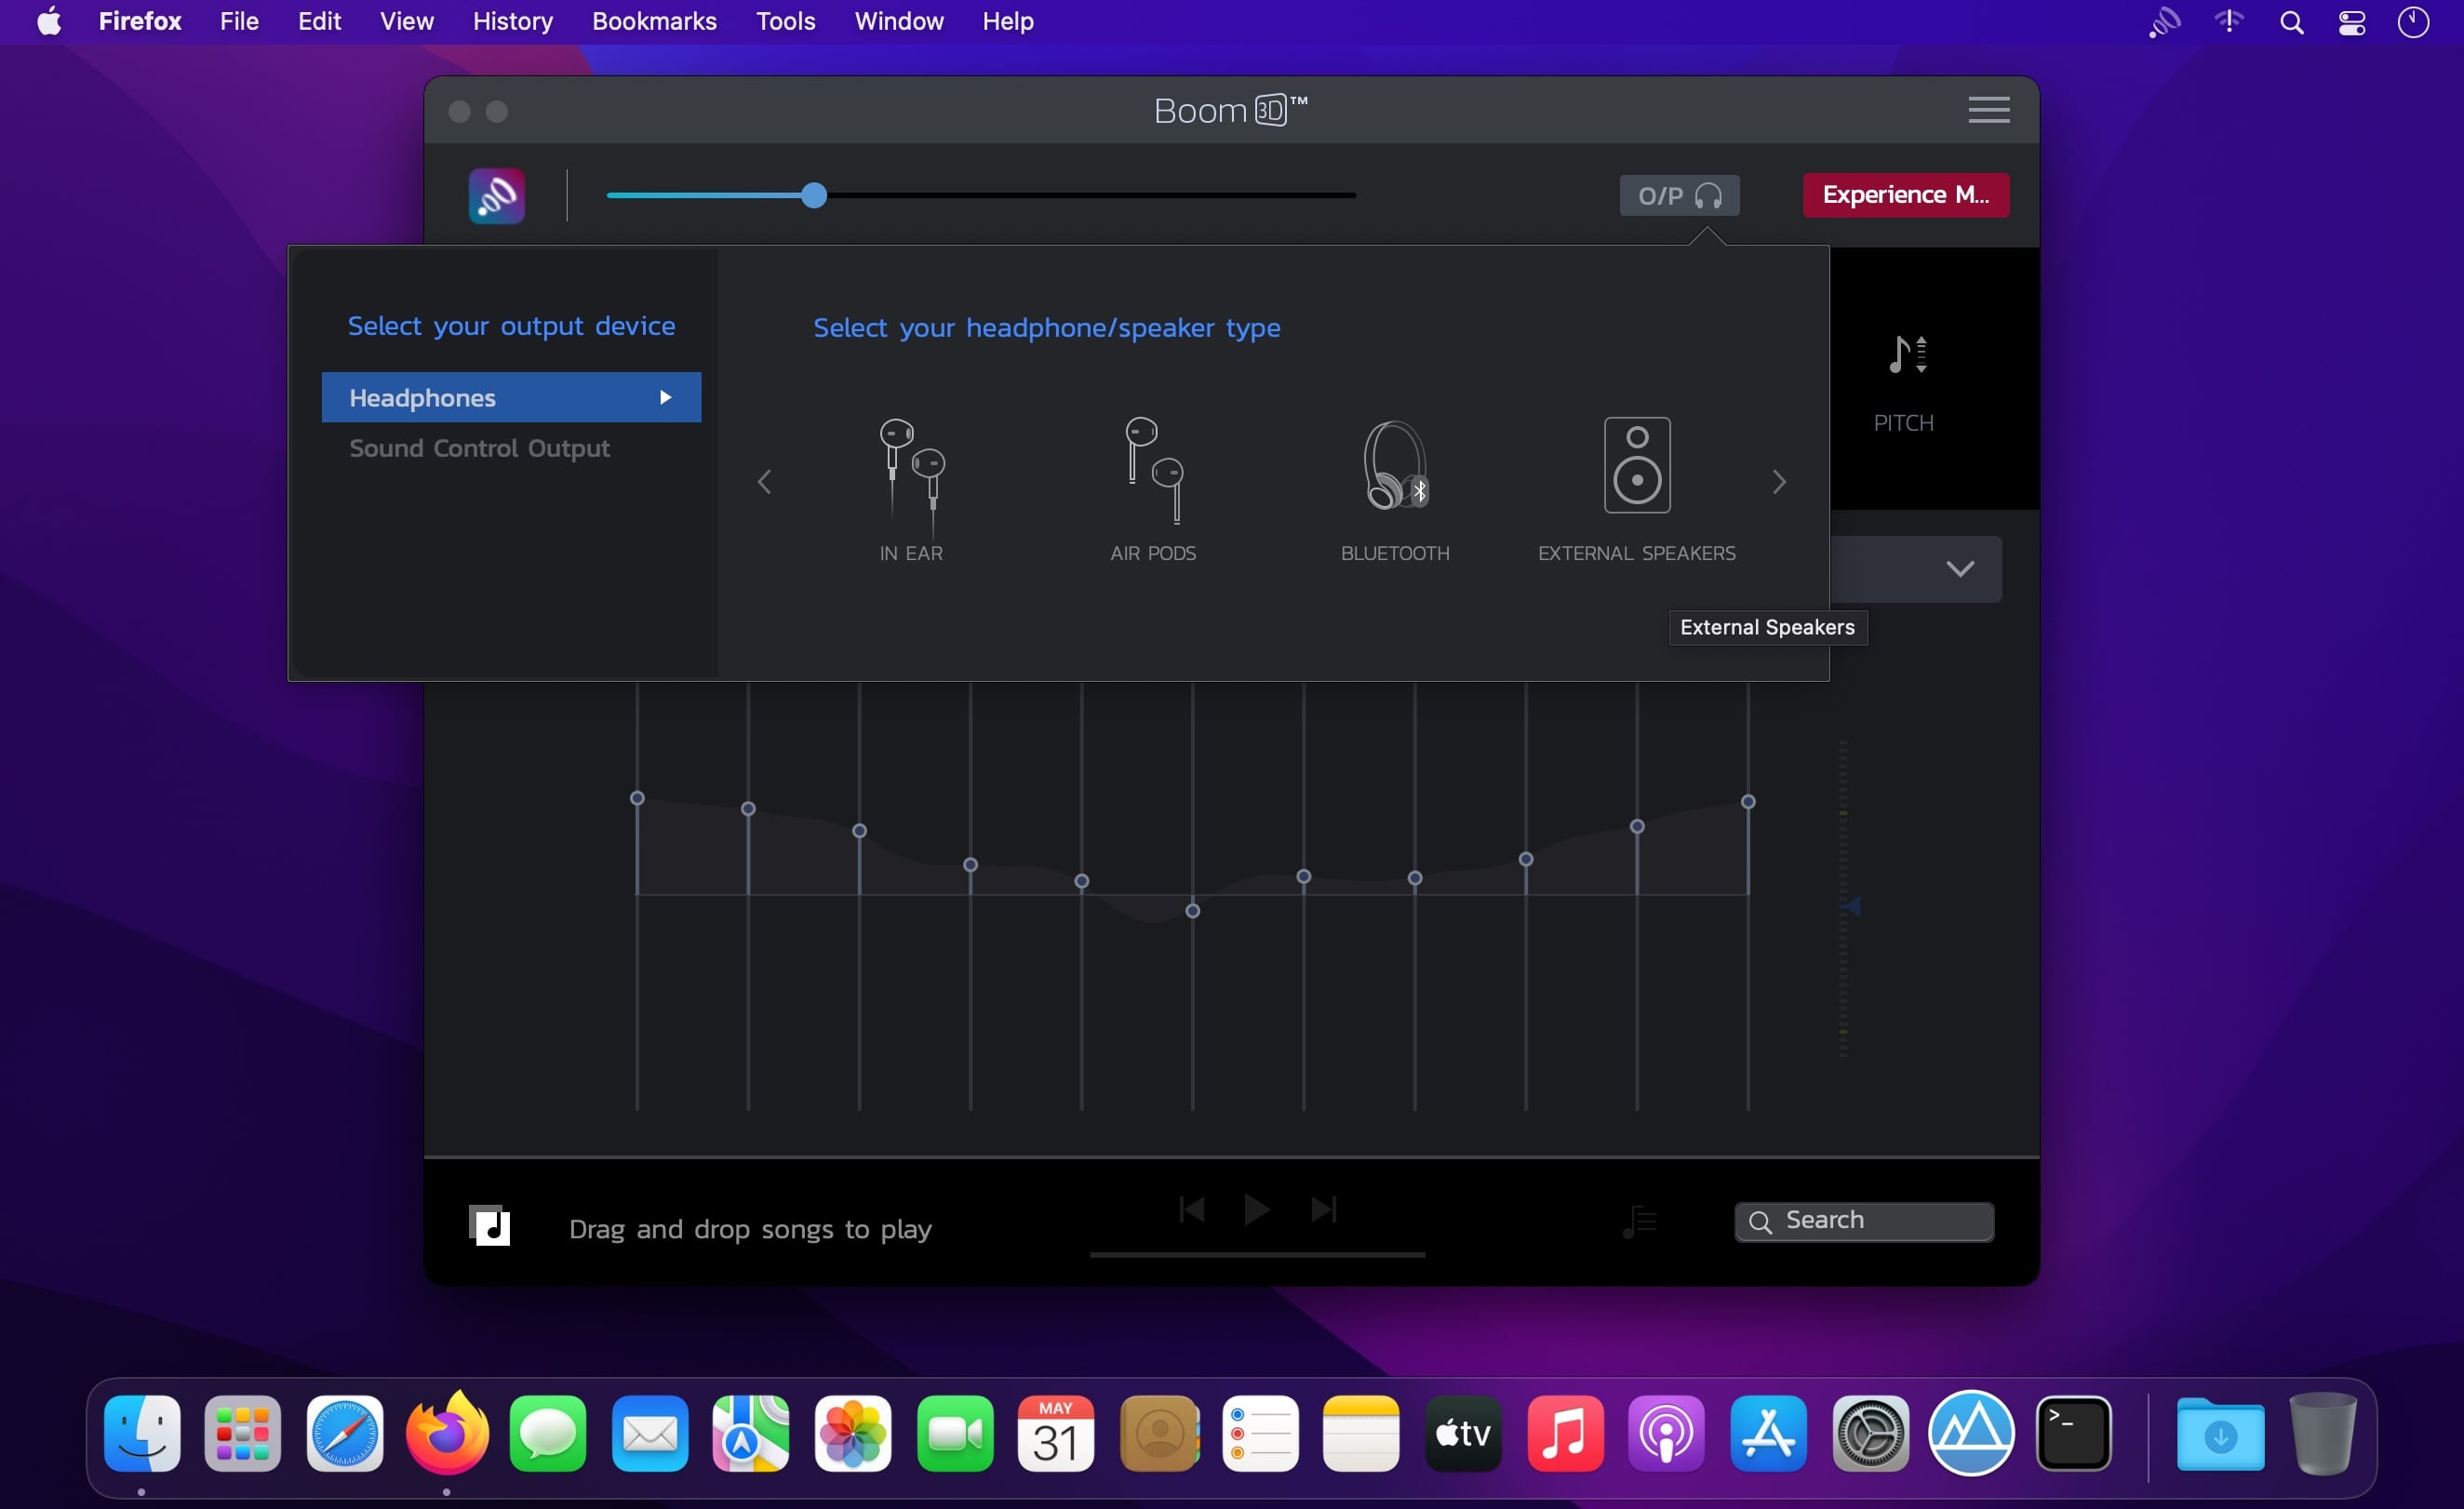Open the File menu
Viewport: 2464px width, 1509px height.
(x=239, y=21)
